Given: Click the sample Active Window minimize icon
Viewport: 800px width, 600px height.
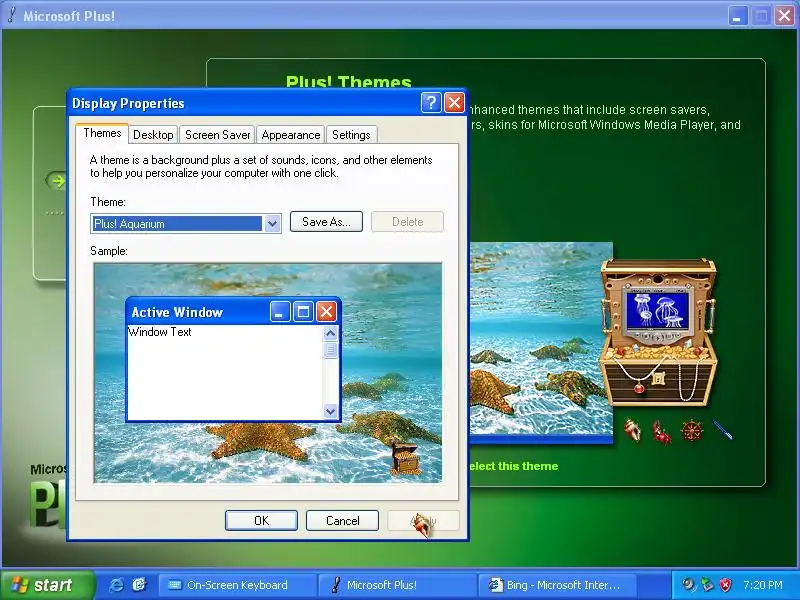Looking at the screenshot, I should (x=280, y=311).
